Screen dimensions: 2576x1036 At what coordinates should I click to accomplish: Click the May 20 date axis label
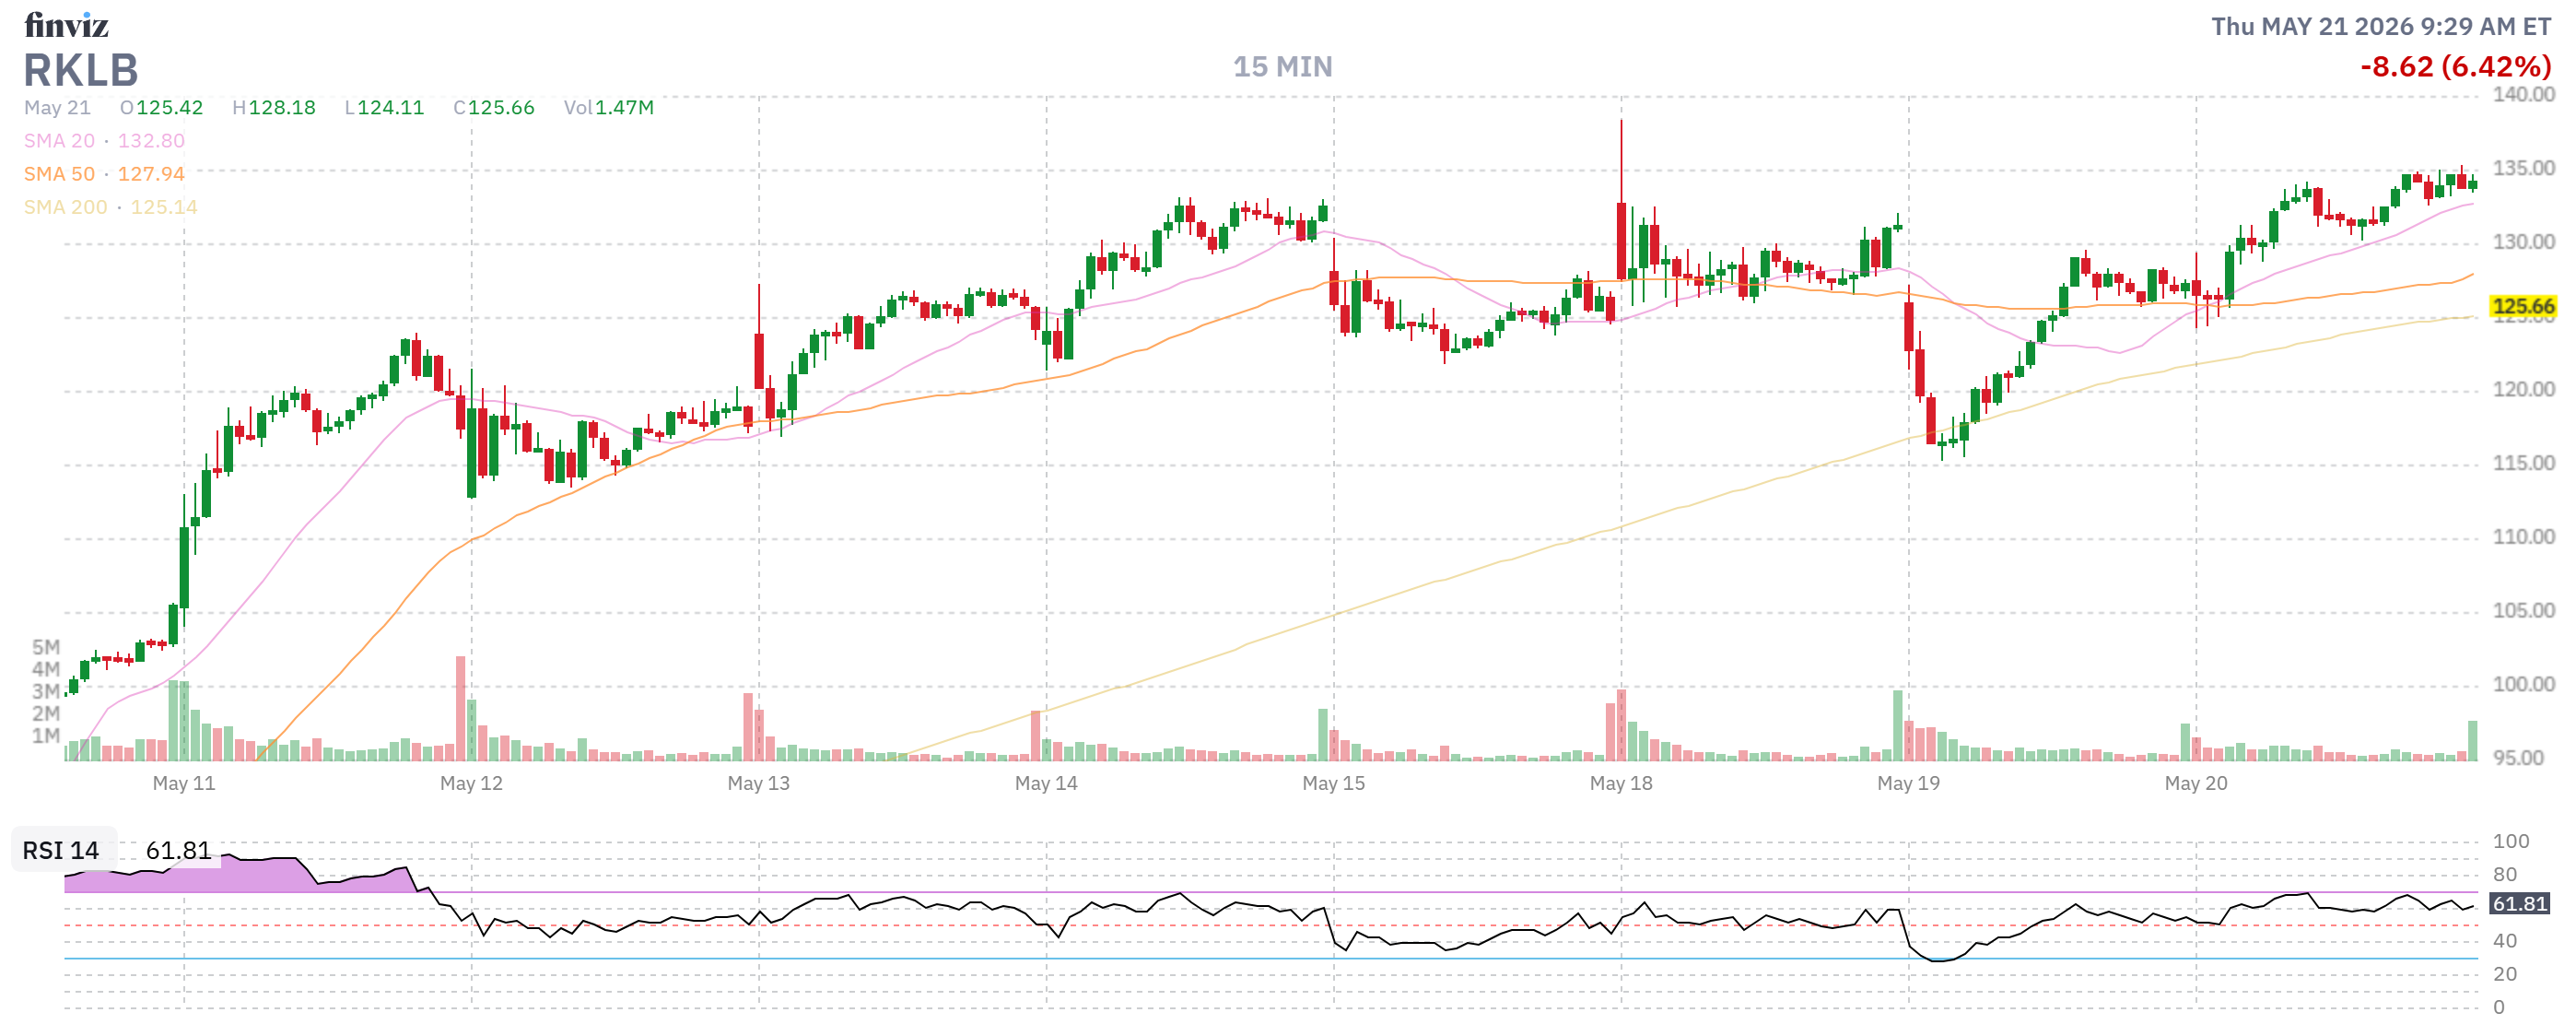2196,784
